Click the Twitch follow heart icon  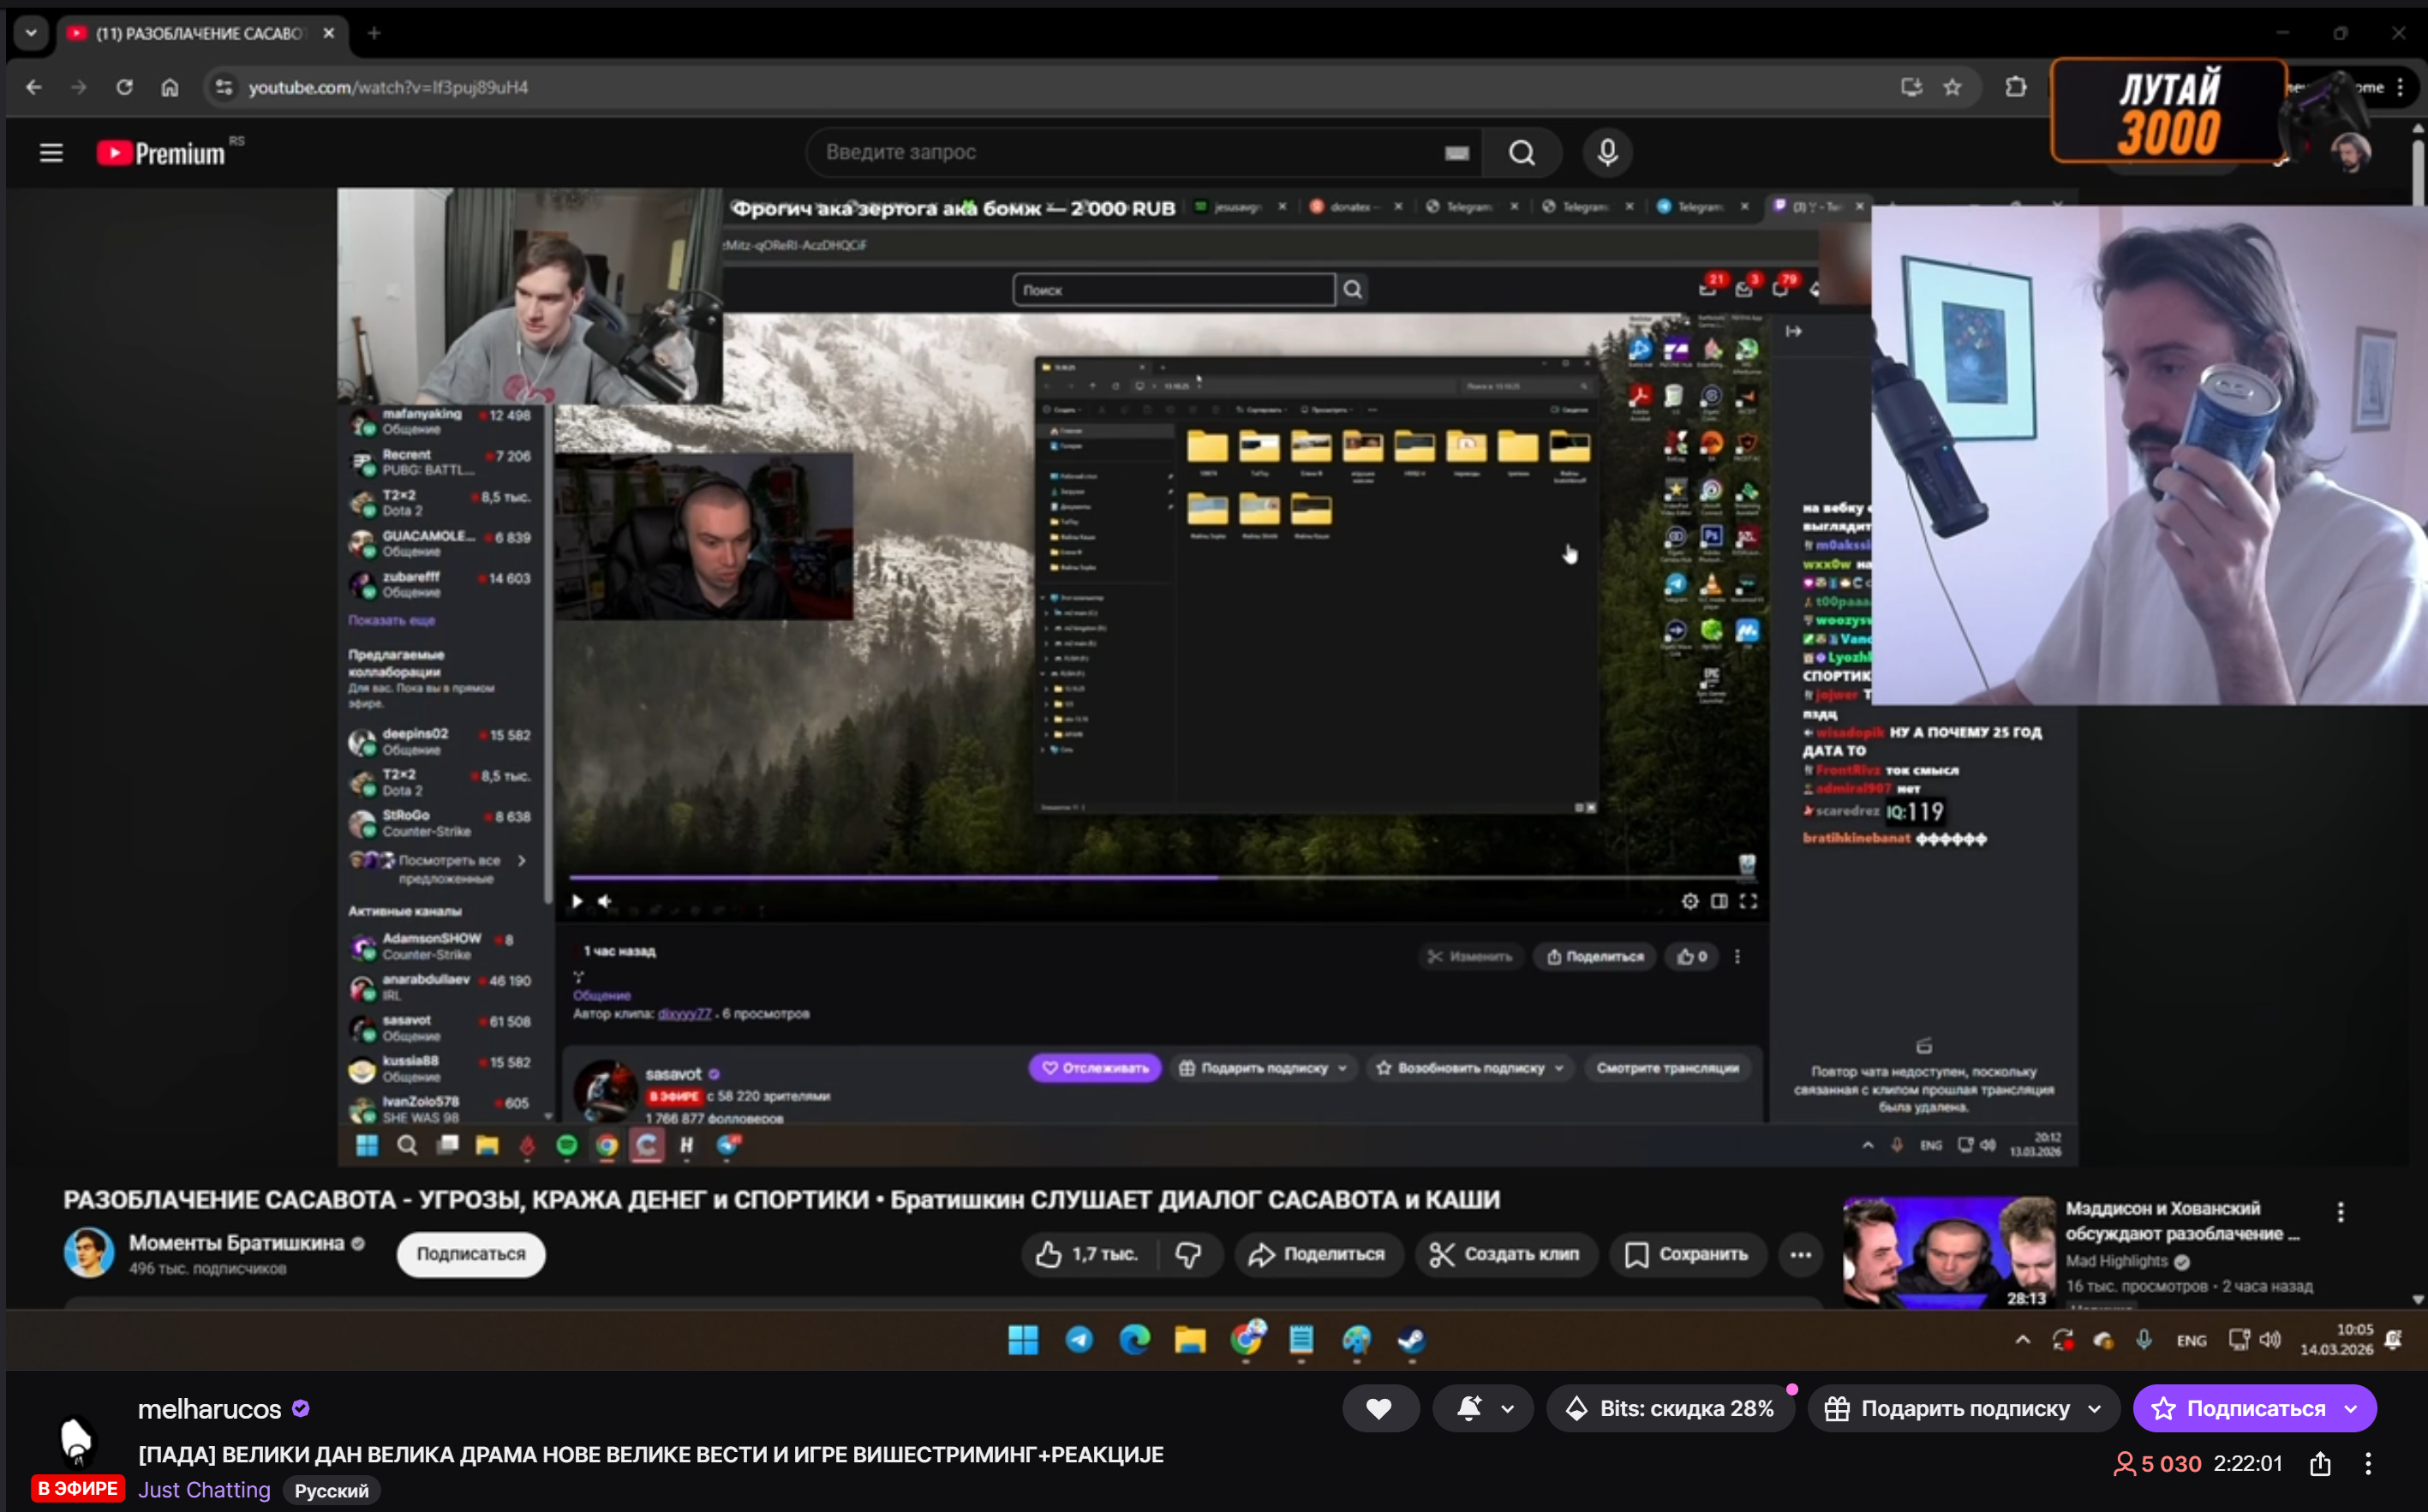pyautogui.click(x=1379, y=1408)
